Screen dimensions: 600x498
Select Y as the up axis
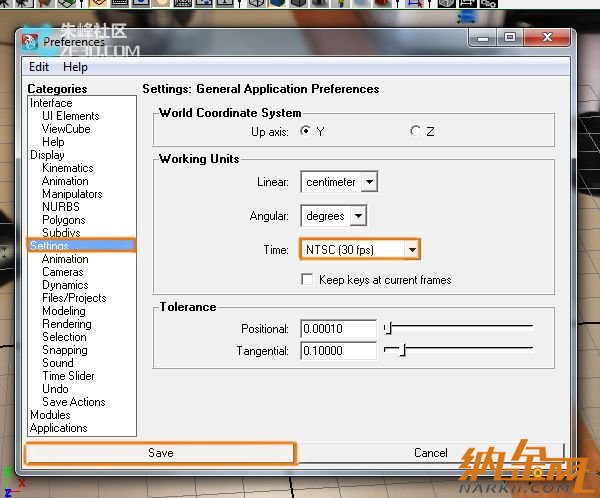click(306, 131)
